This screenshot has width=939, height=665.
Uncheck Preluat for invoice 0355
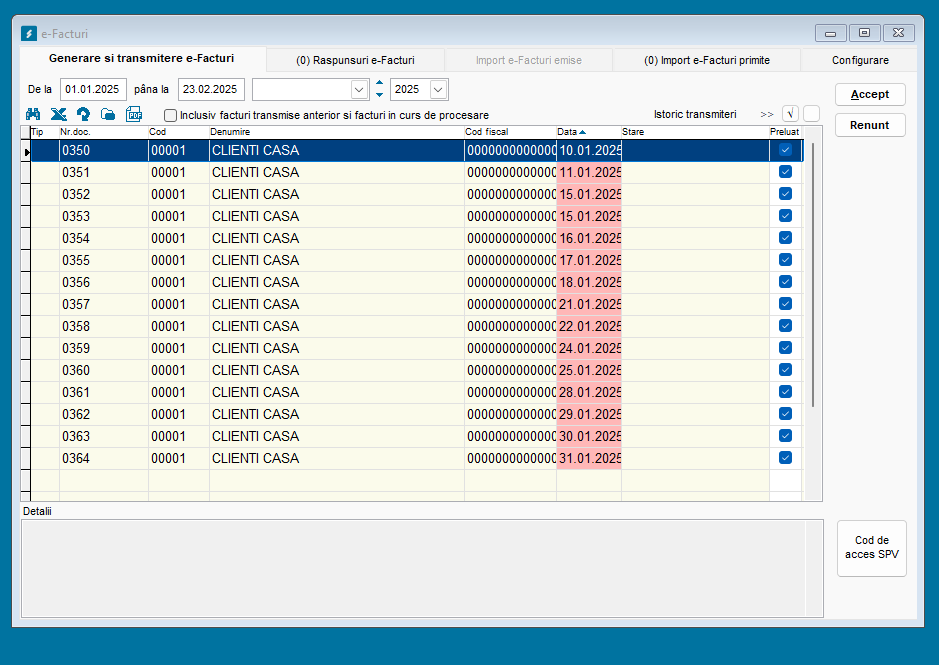[785, 260]
